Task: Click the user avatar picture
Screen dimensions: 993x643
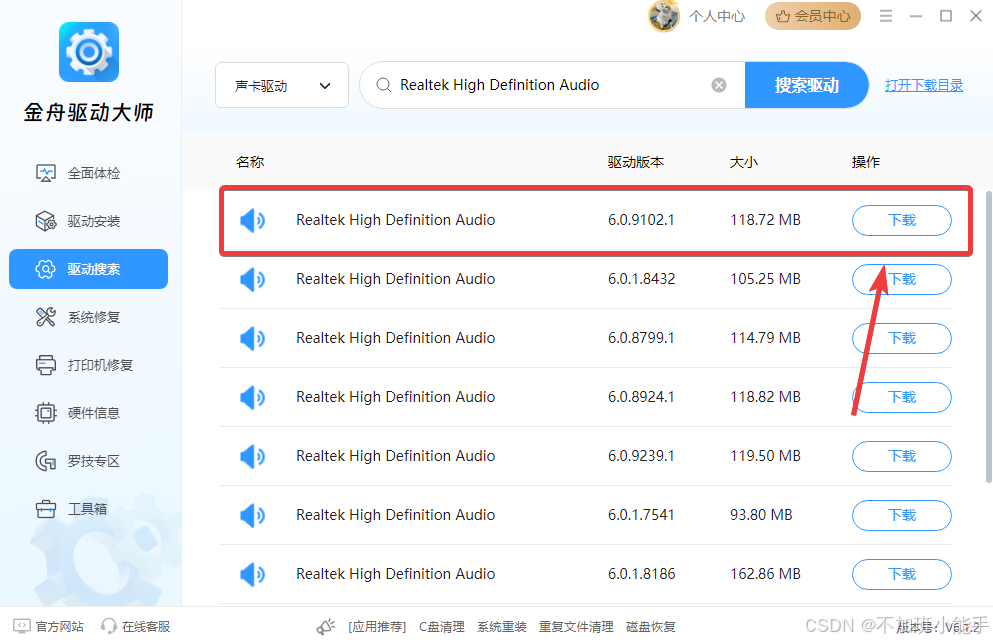Action: (x=663, y=16)
